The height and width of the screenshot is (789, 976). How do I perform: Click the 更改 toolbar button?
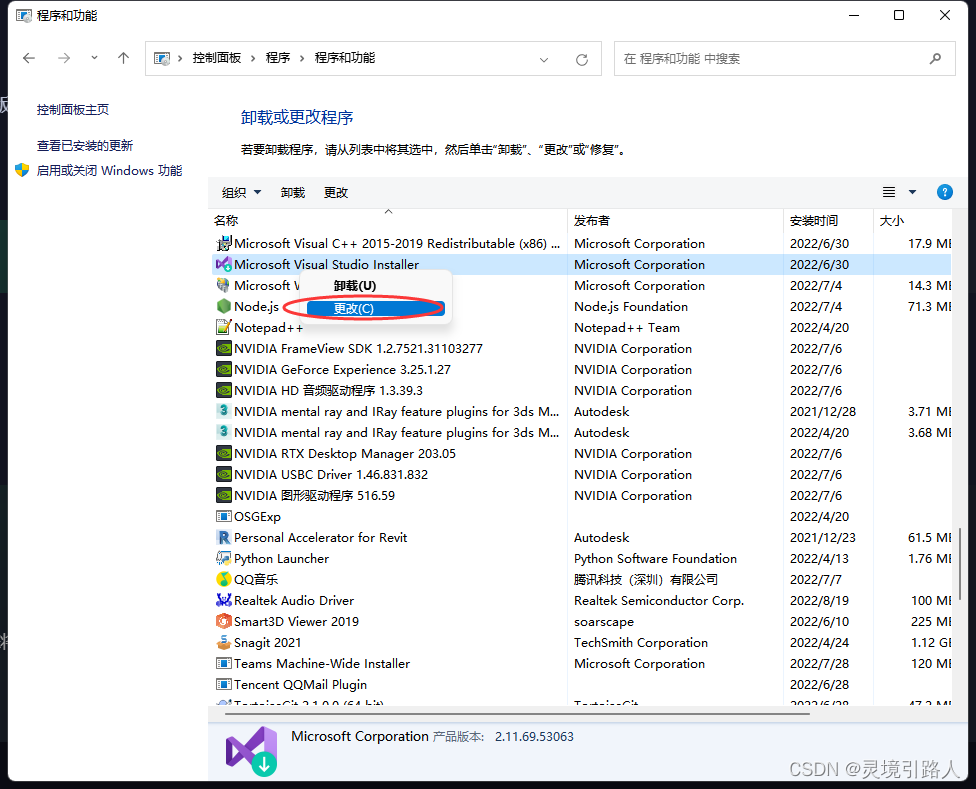[336, 192]
